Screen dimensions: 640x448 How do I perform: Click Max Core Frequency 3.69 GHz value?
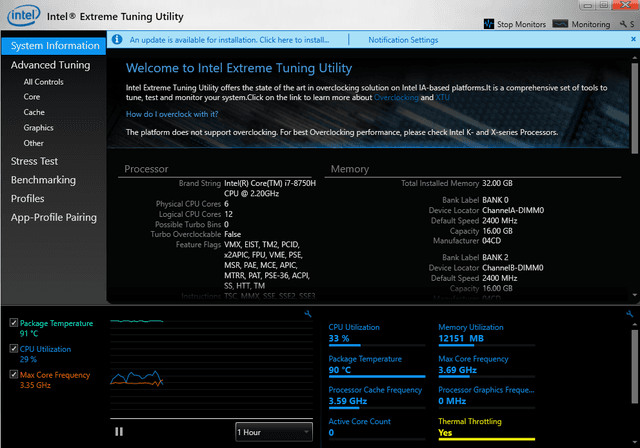(457, 370)
